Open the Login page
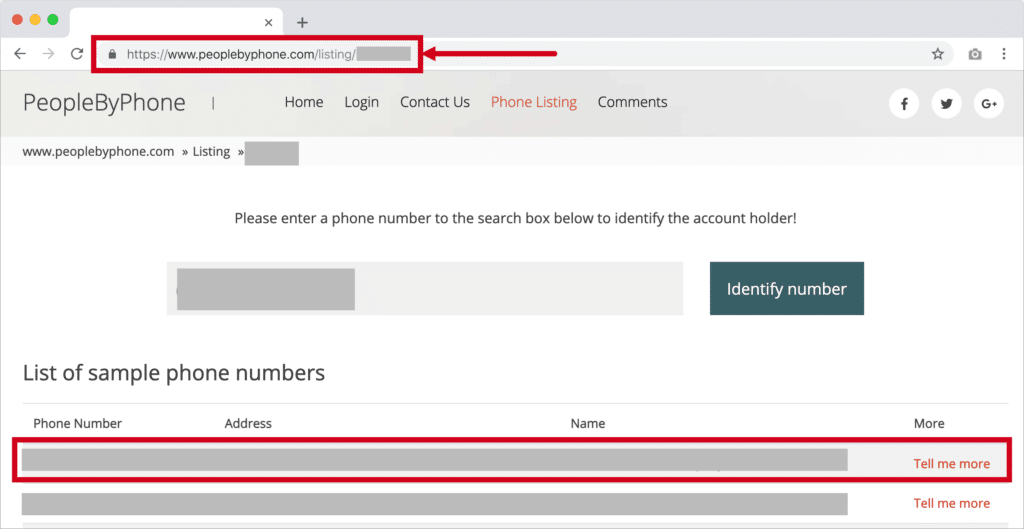The width and height of the screenshot is (1024, 529). (x=361, y=102)
